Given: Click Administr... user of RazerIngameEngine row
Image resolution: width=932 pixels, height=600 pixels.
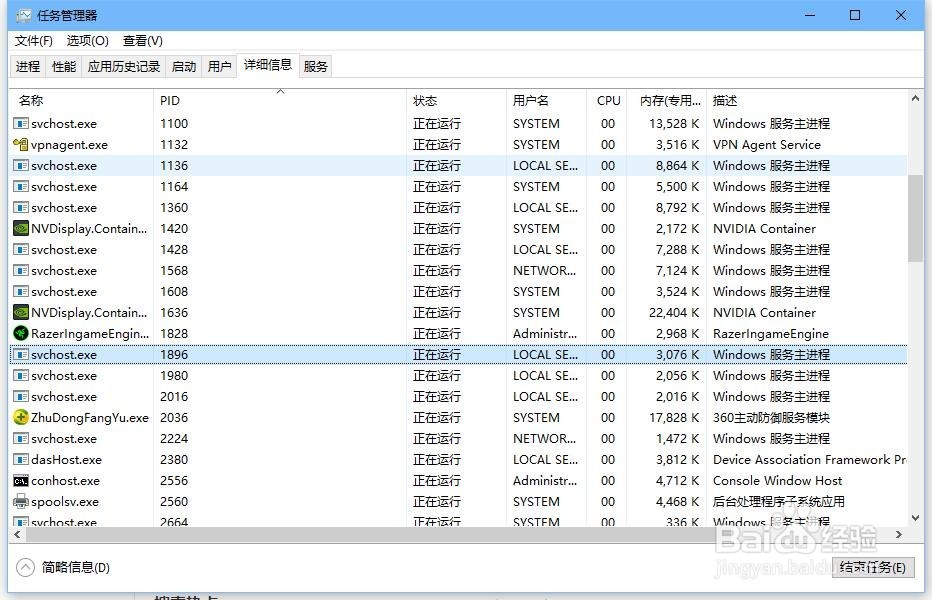Looking at the screenshot, I should point(545,334).
